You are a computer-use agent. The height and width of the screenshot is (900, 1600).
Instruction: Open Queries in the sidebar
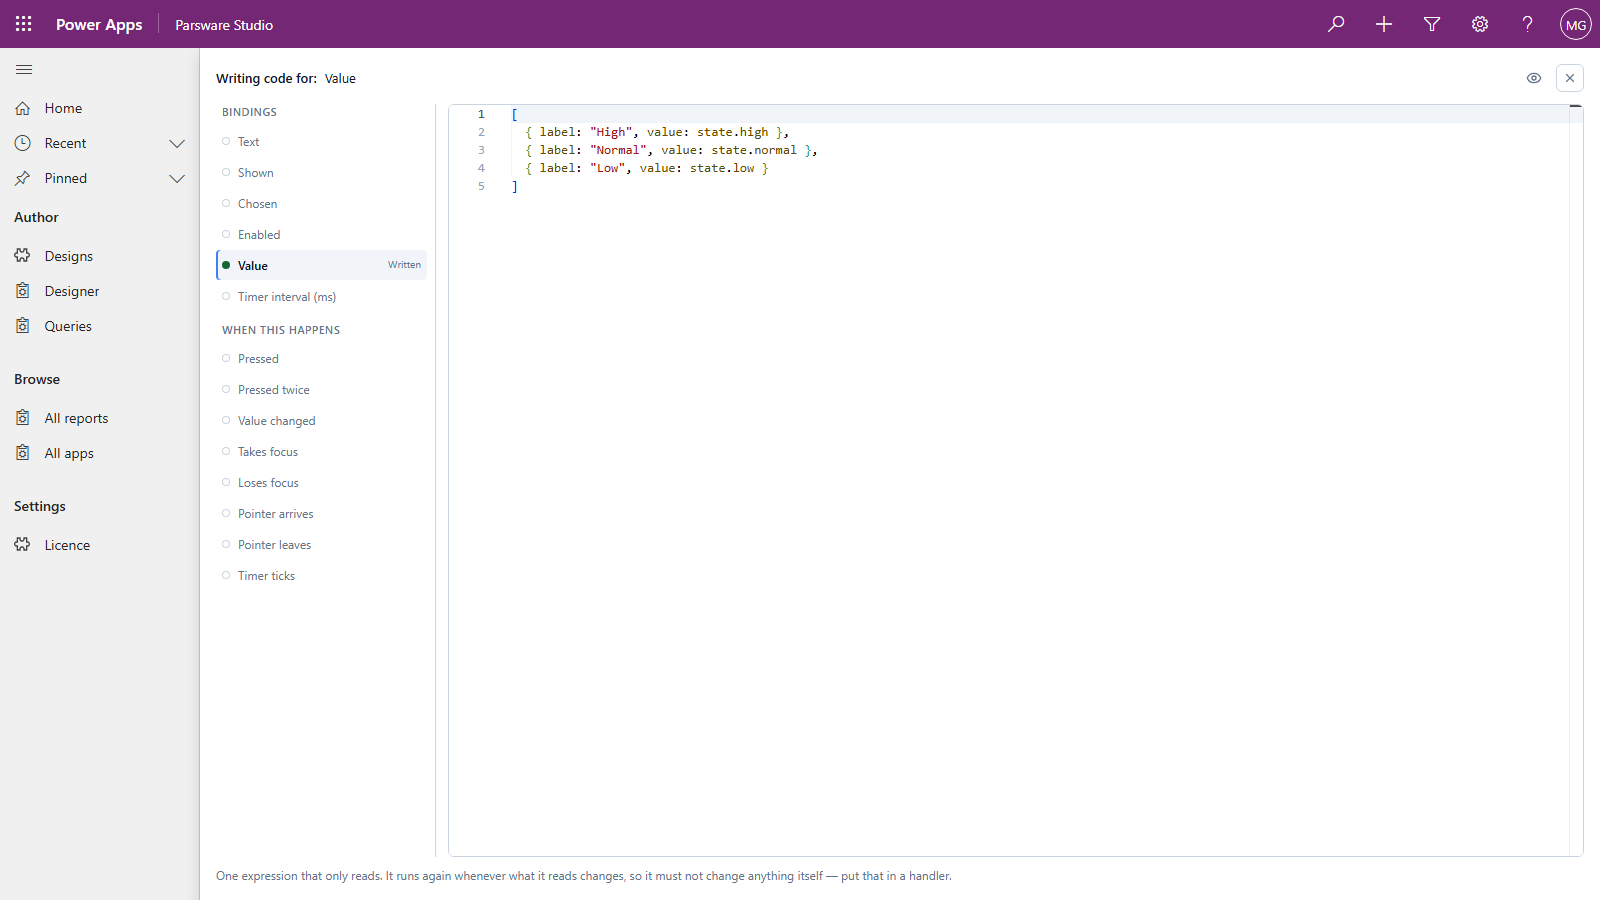100,326
